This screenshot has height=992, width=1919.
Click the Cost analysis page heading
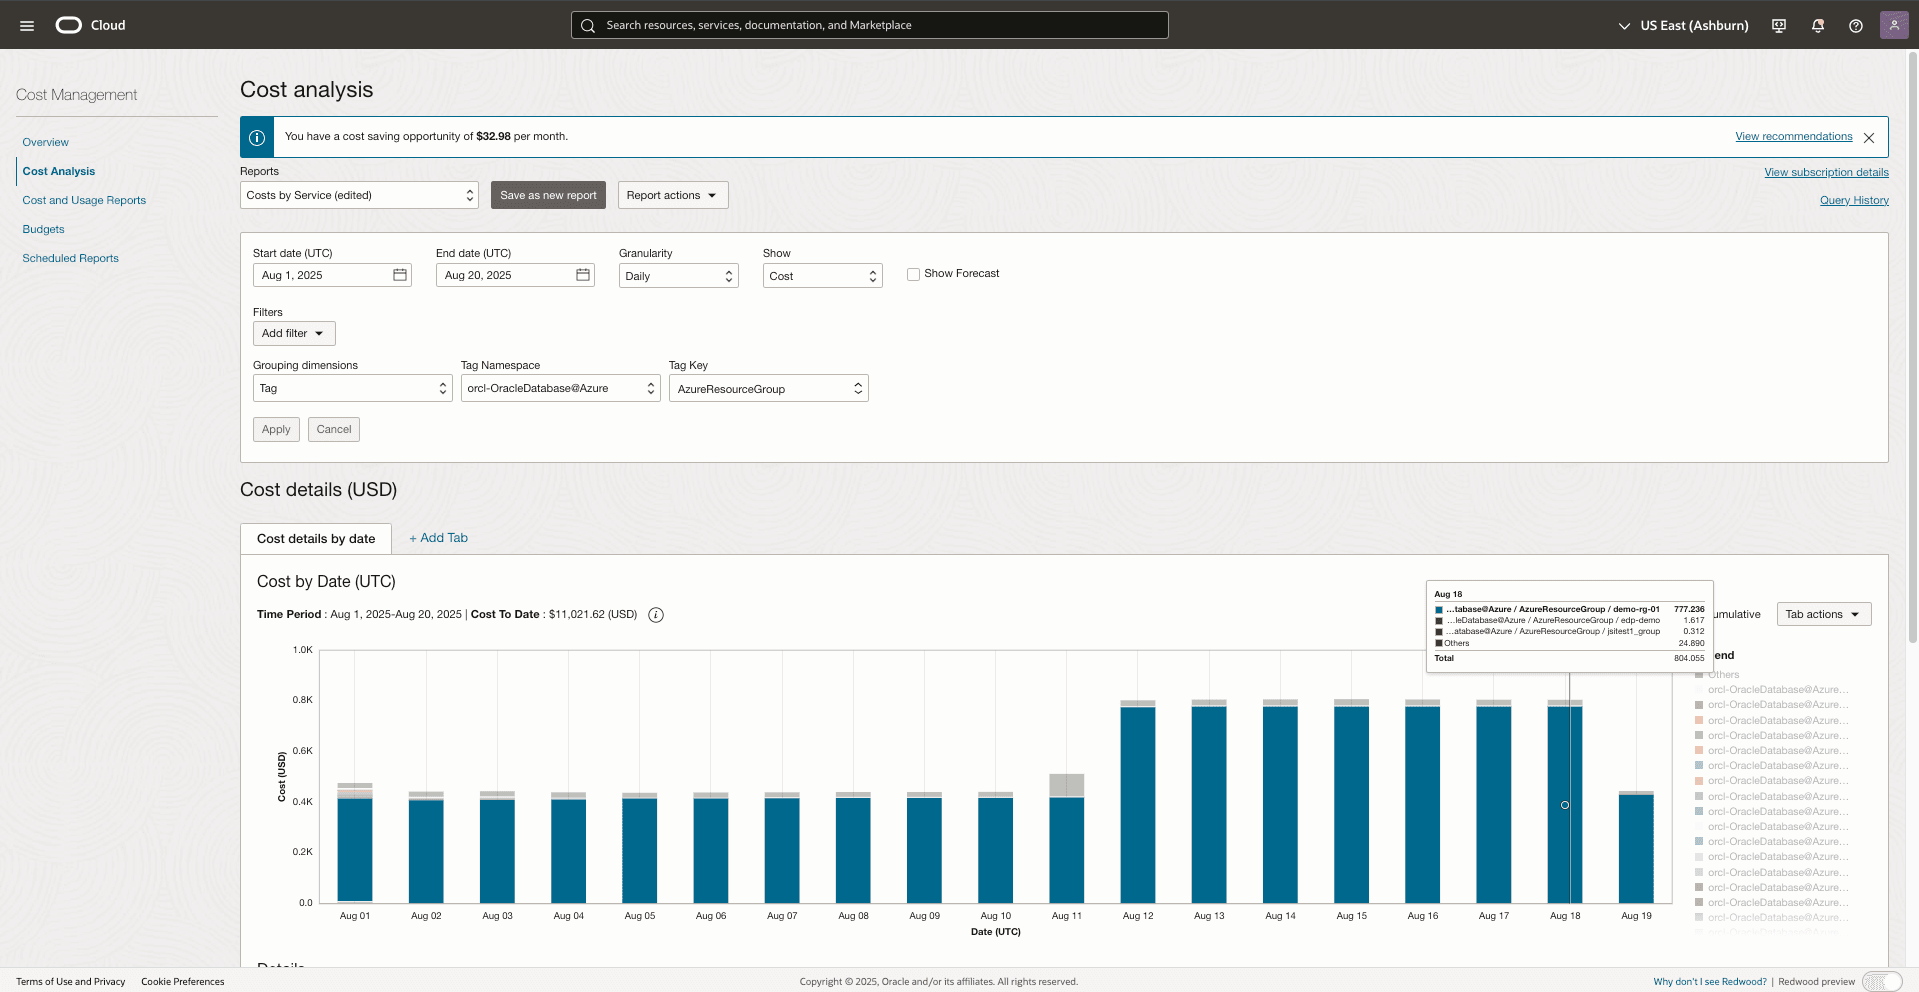(x=307, y=90)
